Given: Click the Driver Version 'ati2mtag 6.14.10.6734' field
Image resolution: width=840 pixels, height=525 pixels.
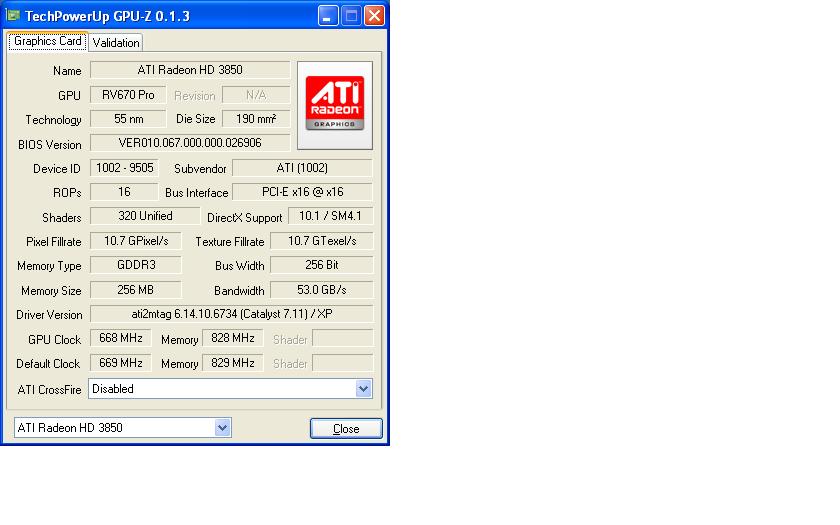Looking at the screenshot, I should [x=231, y=314].
